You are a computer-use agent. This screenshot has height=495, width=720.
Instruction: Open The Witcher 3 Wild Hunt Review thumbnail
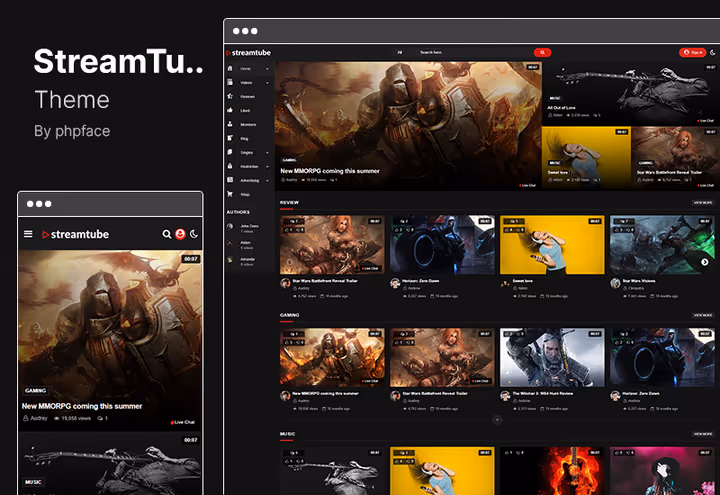pos(552,357)
